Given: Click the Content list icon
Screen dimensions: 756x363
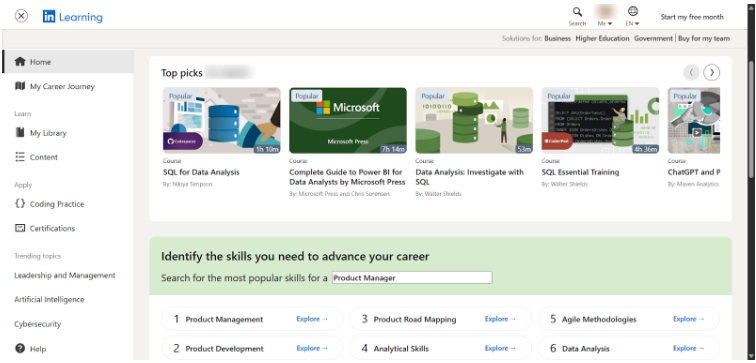Looking at the screenshot, I should [x=20, y=157].
